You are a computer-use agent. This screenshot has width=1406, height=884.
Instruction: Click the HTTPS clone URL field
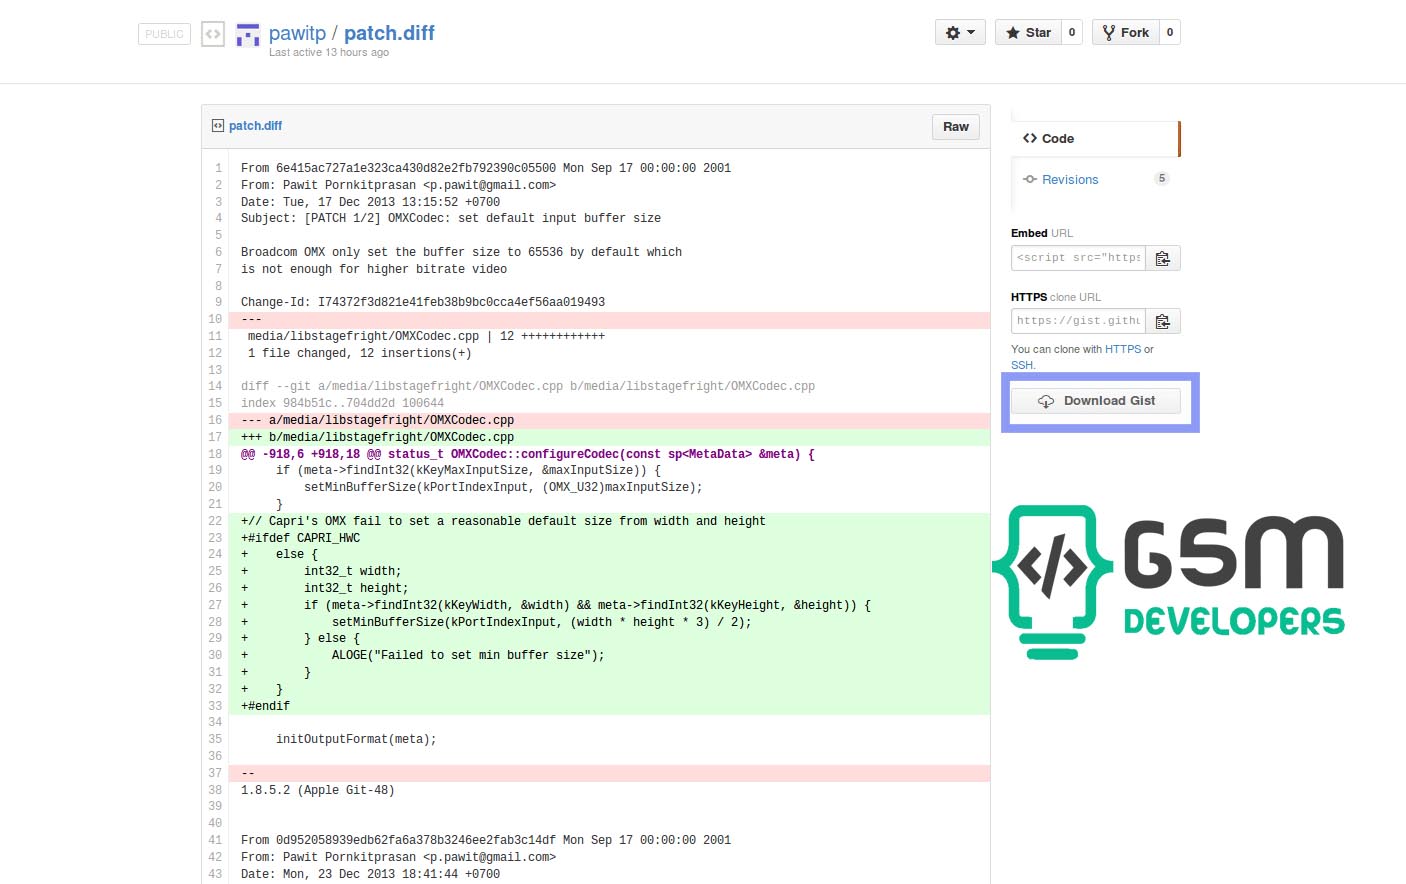pyautogui.click(x=1078, y=321)
